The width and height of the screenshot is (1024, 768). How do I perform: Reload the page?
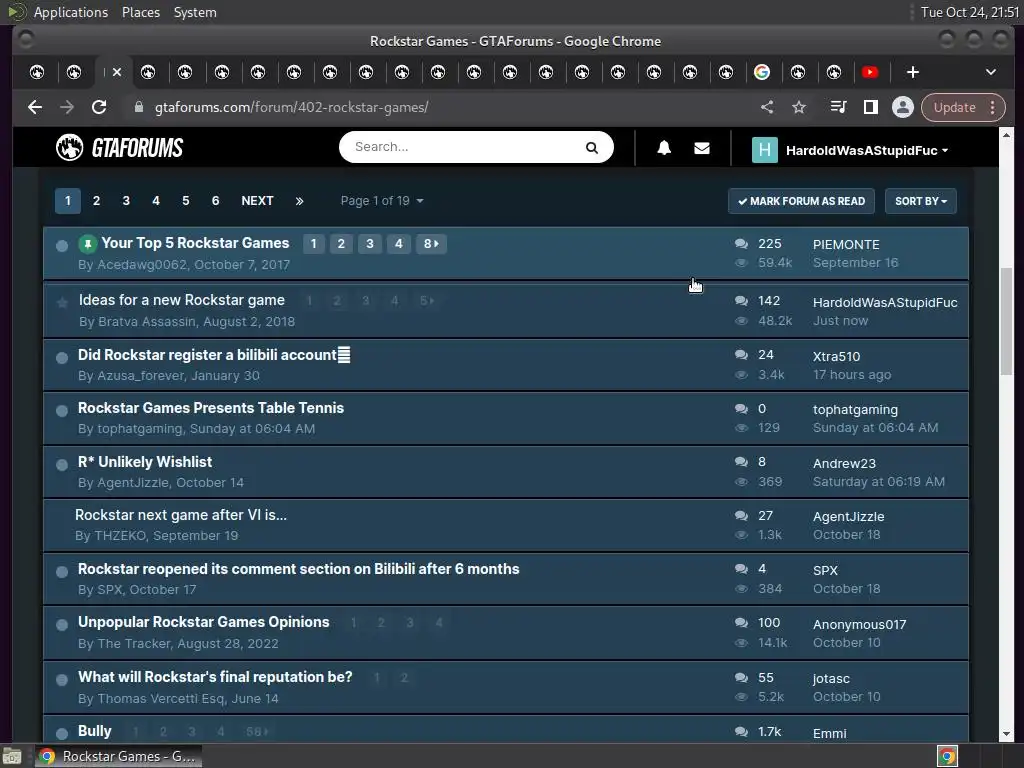pos(99,107)
